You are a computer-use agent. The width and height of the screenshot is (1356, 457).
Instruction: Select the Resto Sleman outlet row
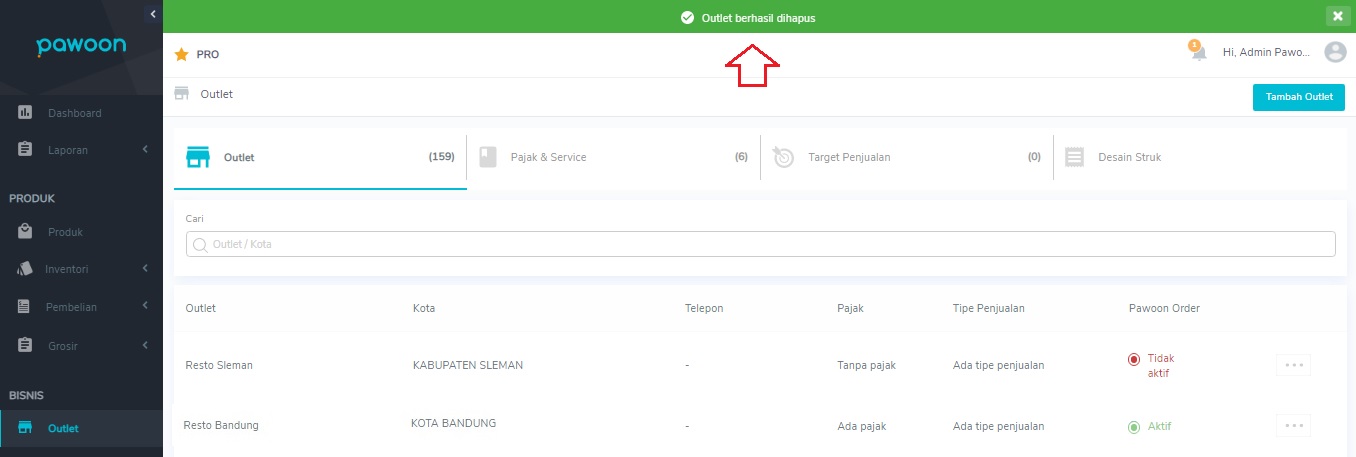[x=759, y=365]
